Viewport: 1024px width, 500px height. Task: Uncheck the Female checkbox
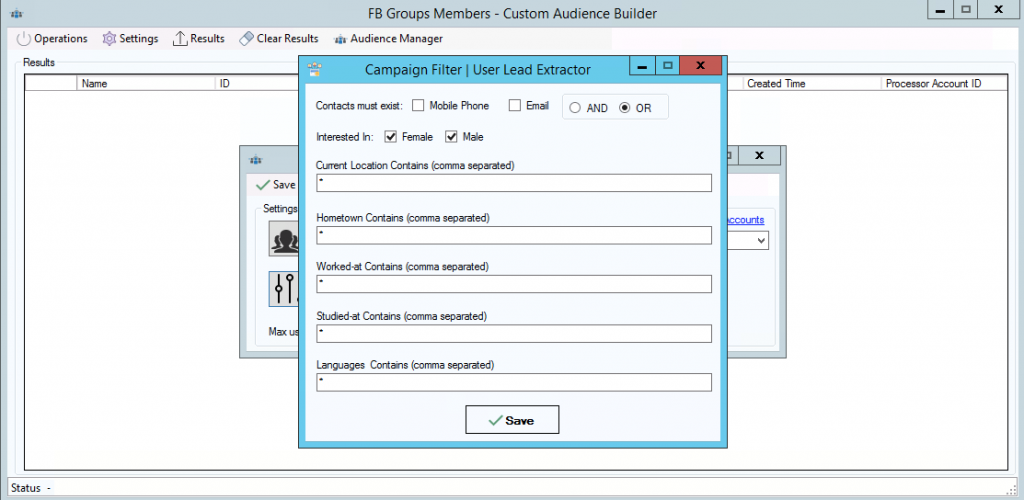[x=391, y=137]
